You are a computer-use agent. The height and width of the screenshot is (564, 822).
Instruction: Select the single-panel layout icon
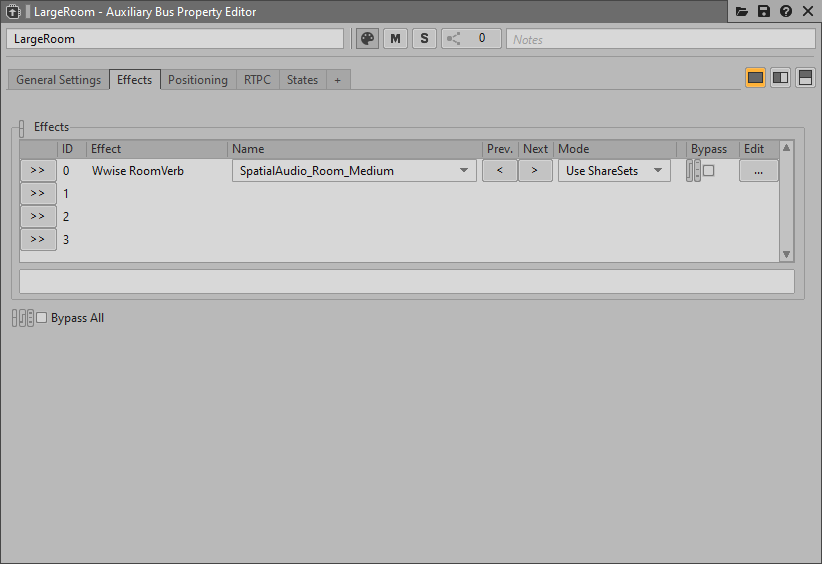[756, 78]
